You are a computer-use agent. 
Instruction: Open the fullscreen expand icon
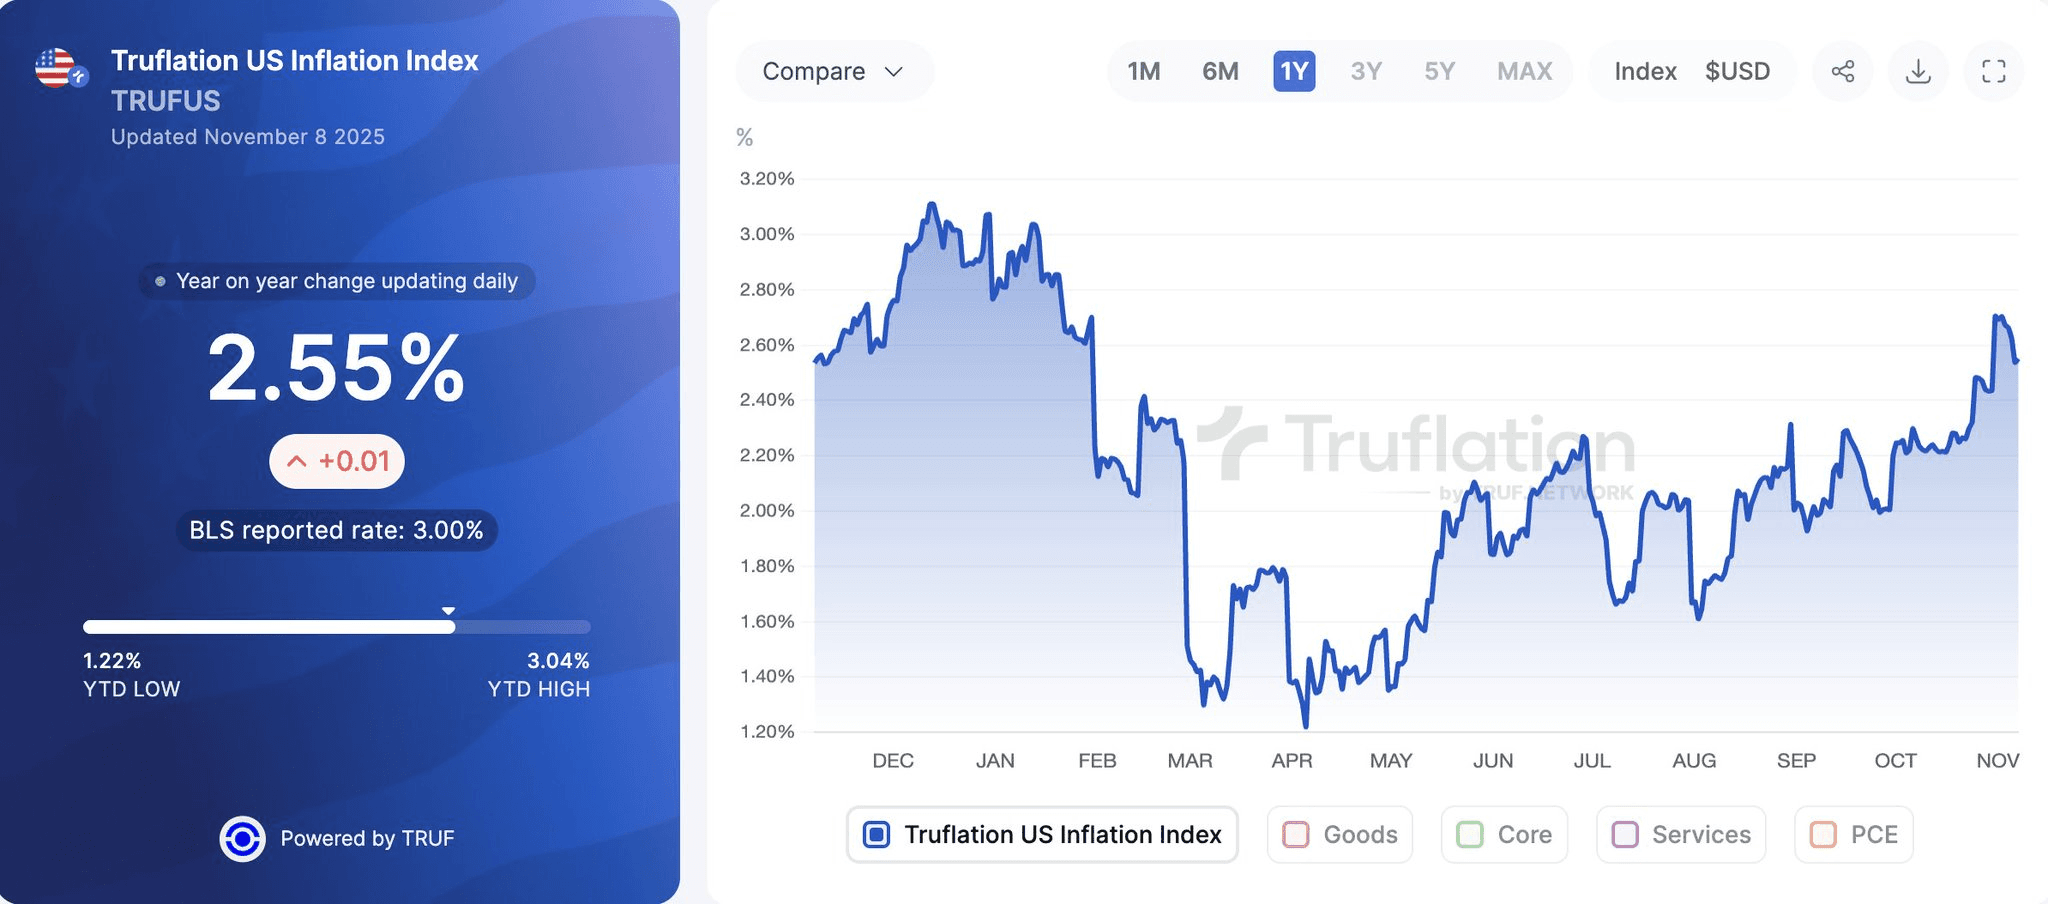point(1993,71)
